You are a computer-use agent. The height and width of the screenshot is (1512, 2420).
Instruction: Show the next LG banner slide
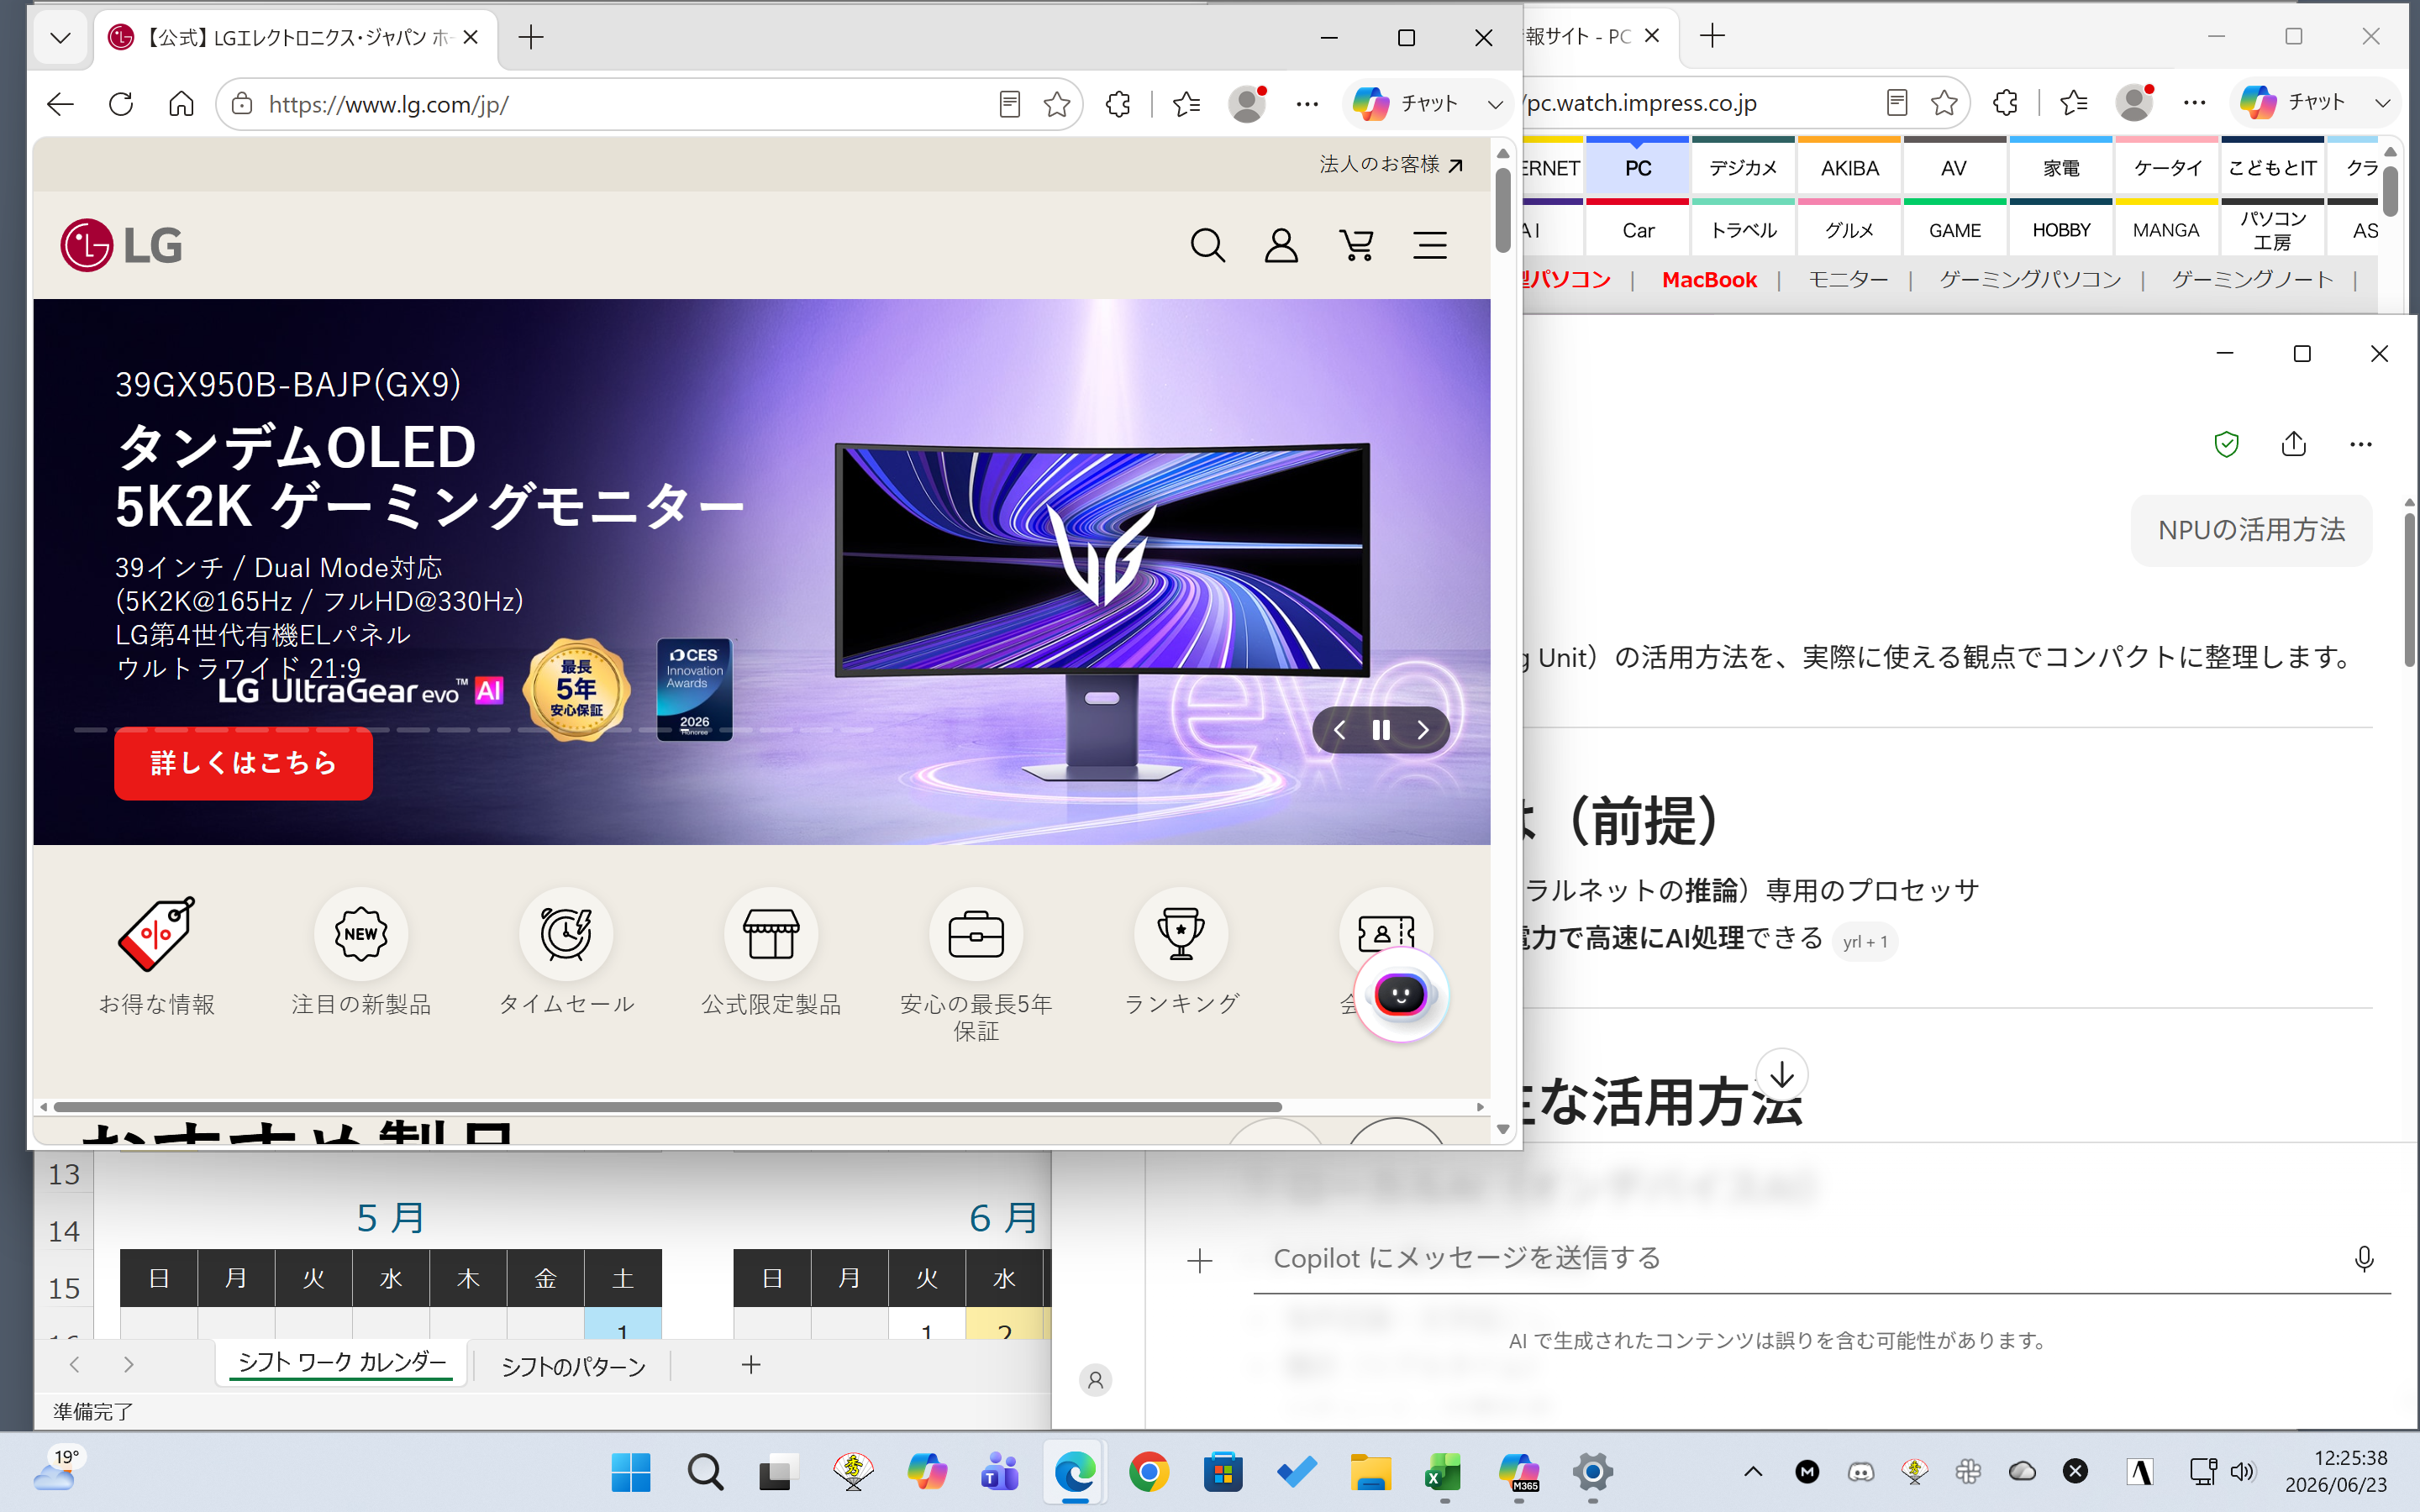(x=1423, y=730)
